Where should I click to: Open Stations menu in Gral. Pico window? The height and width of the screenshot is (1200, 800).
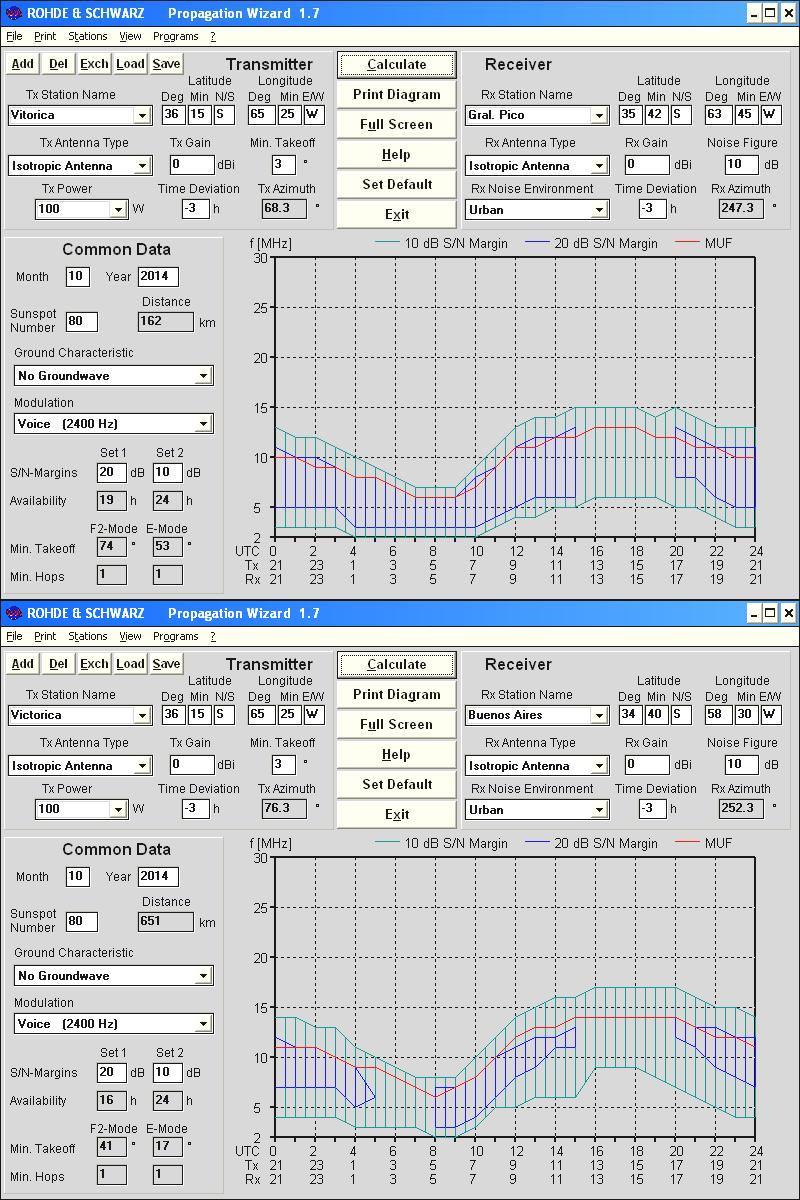[88, 36]
